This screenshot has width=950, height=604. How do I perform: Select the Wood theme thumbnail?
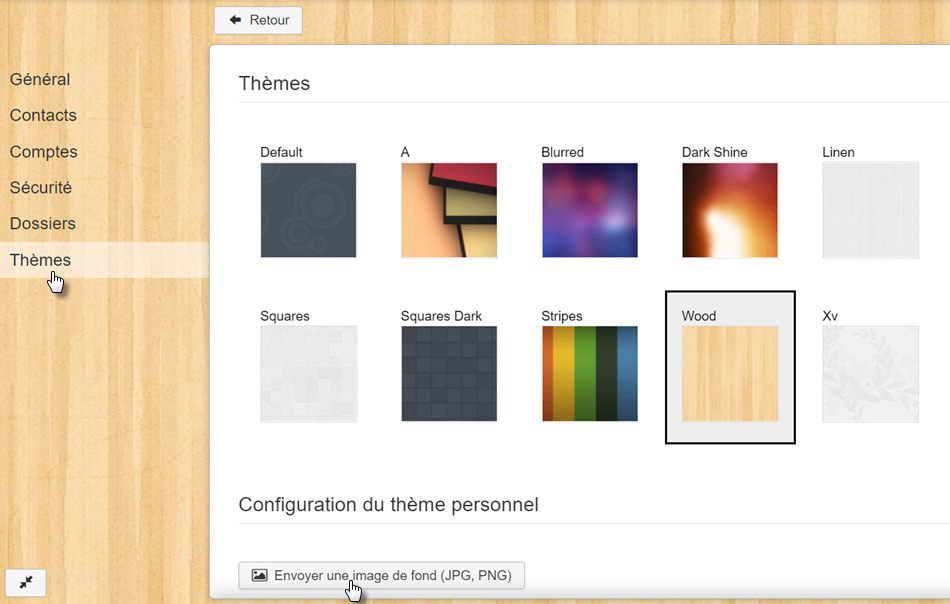[x=730, y=373]
